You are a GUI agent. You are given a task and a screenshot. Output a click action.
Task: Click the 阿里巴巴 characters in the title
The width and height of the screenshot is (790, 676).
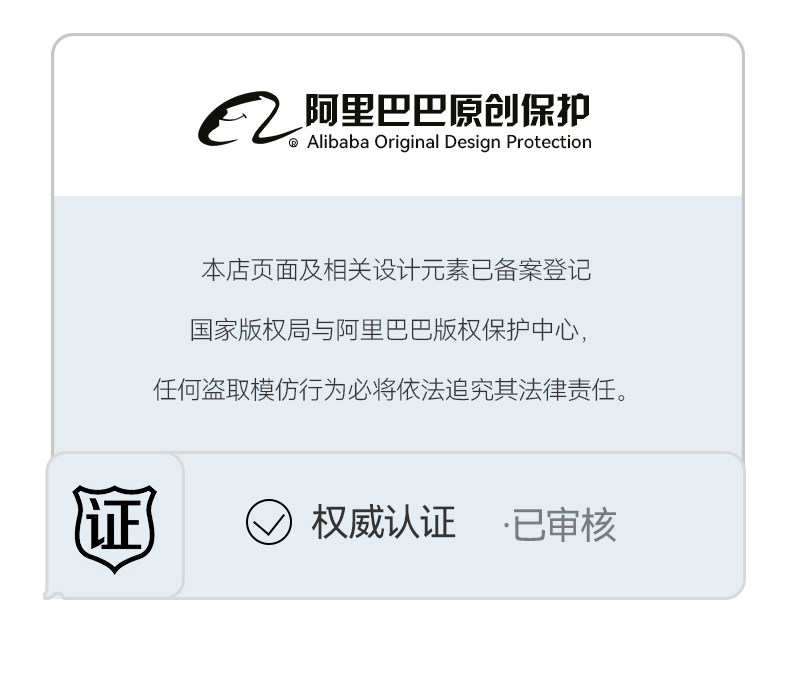376,110
